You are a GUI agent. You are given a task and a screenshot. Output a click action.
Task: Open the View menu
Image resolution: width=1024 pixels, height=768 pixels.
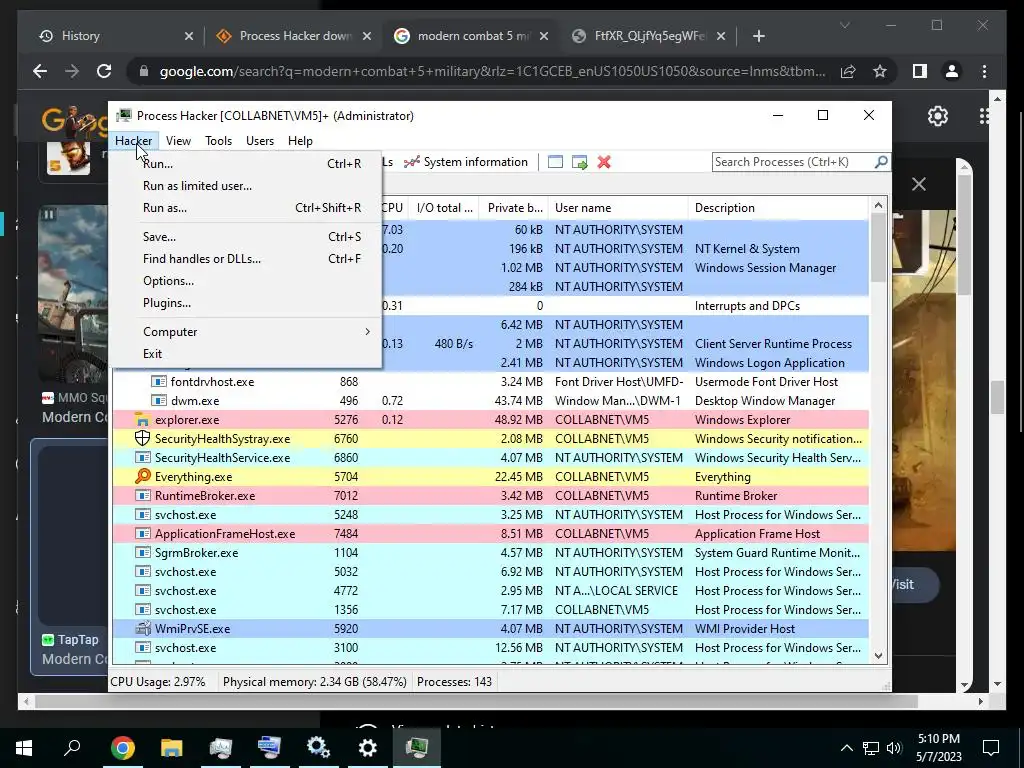pyautogui.click(x=178, y=140)
